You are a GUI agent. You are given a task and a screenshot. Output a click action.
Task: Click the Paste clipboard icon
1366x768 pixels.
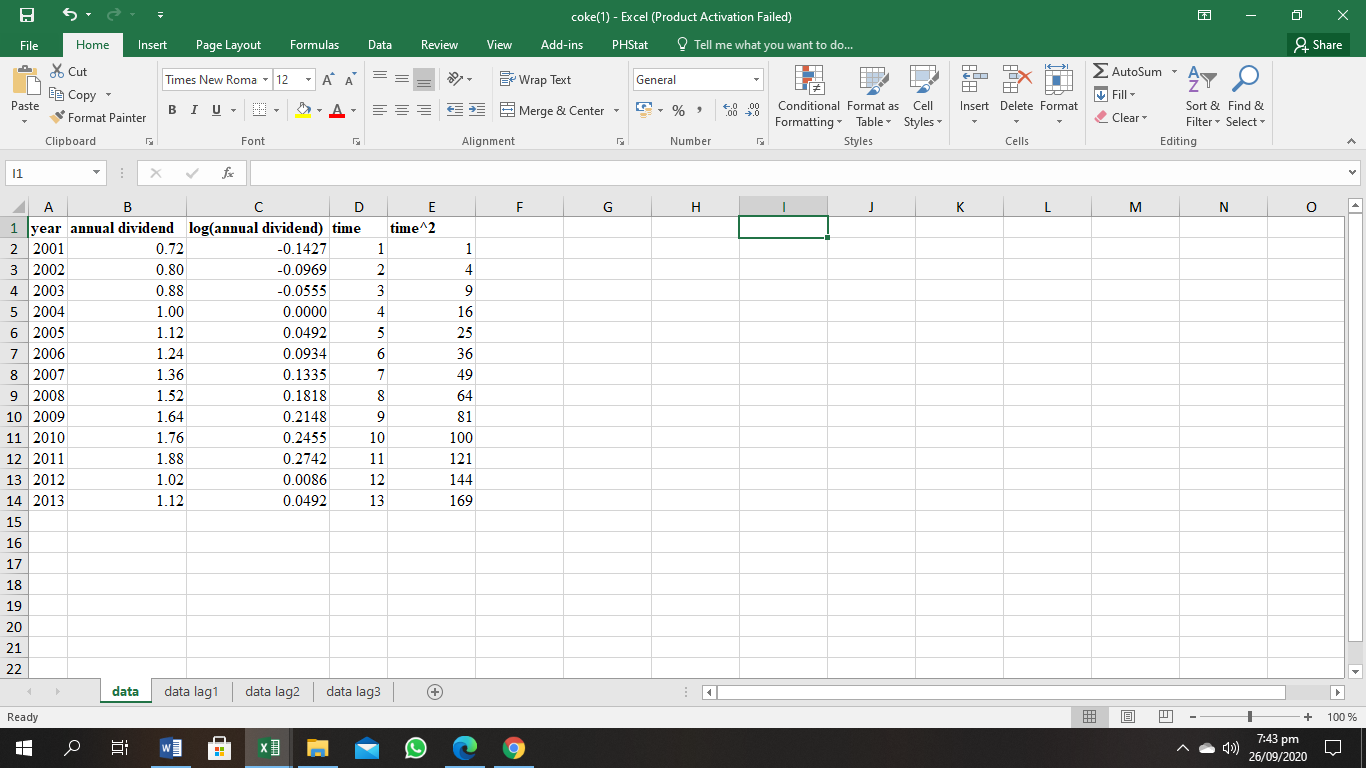pyautogui.click(x=25, y=82)
